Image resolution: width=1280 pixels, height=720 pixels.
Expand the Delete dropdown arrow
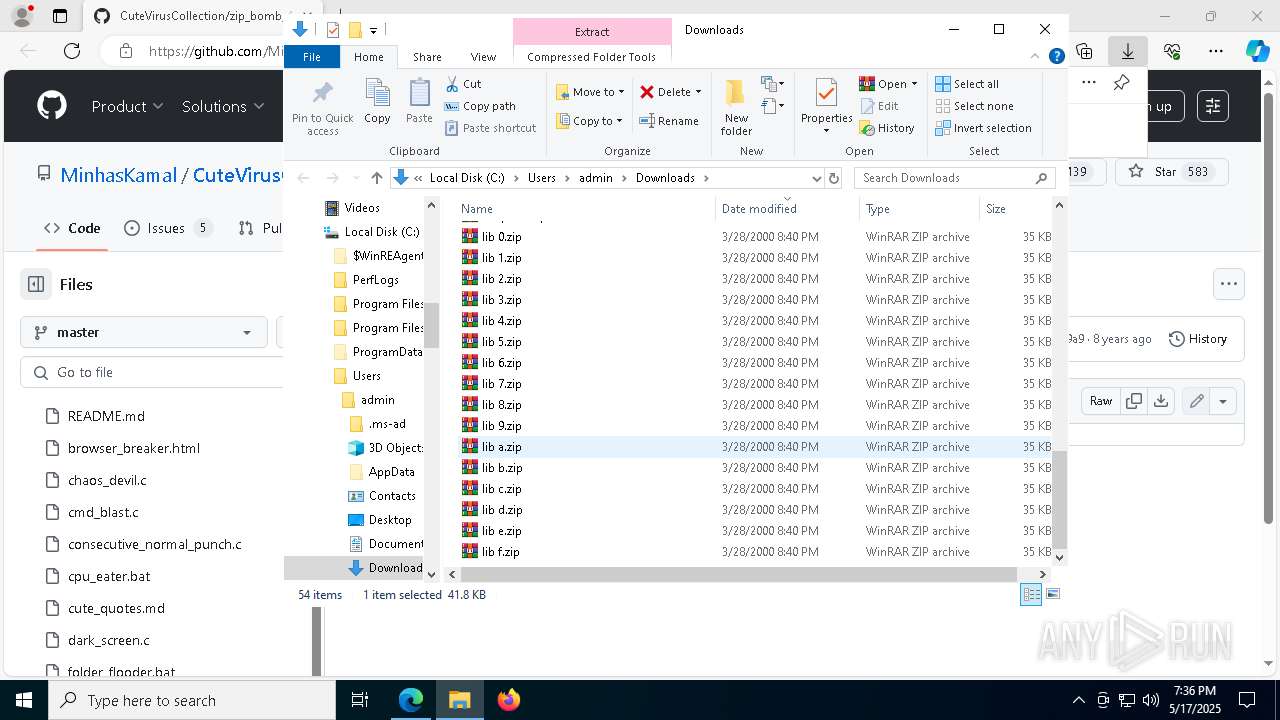point(698,92)
